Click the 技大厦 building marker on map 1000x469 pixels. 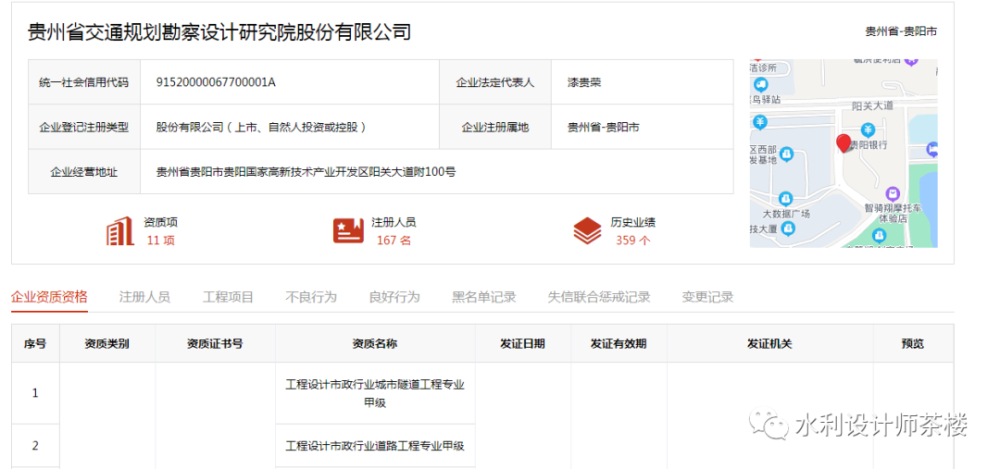pyautogui.click(x=789, y=228)
